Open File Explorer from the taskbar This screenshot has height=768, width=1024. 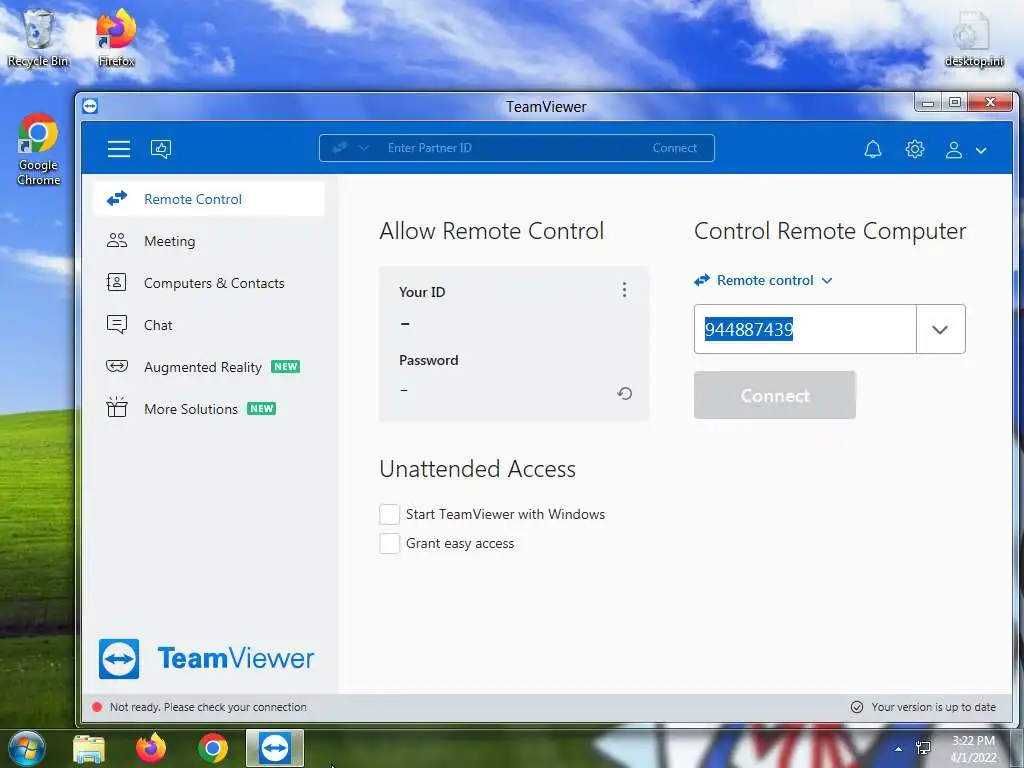89,748
